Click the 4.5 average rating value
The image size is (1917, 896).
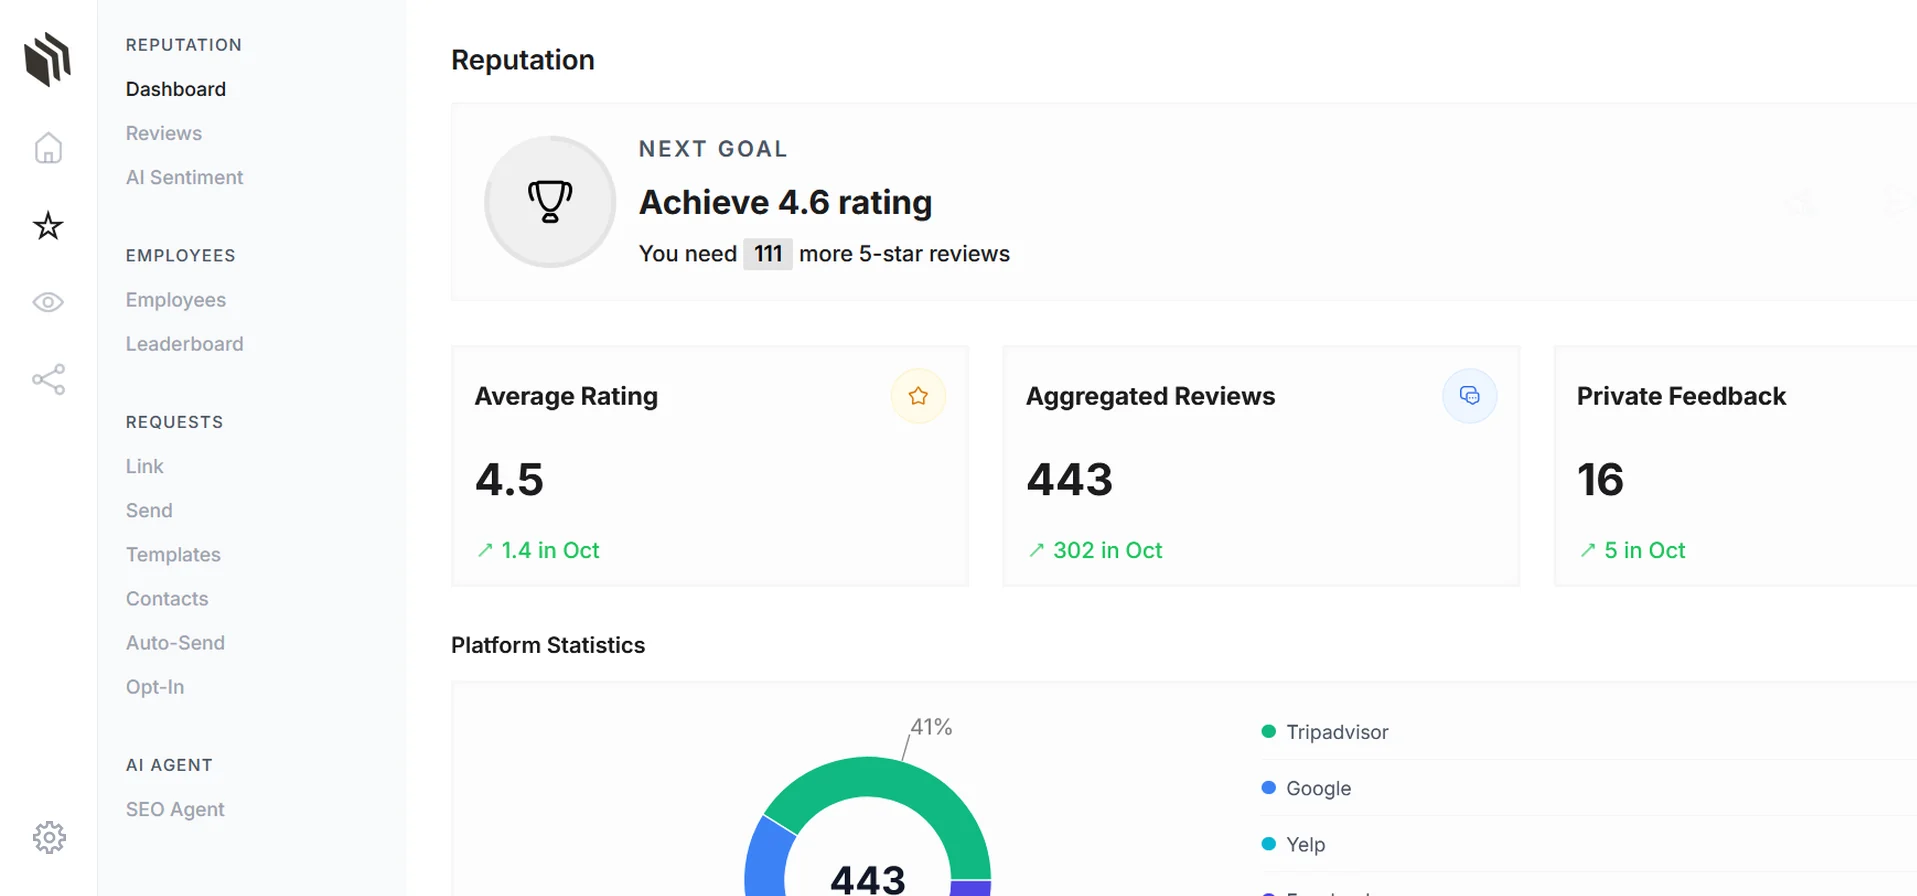click(509, 479)
